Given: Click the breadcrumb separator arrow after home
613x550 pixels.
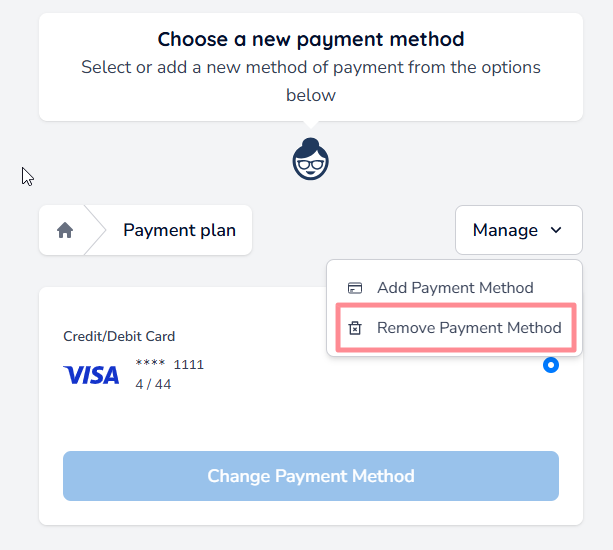Looking at the screenshot, I should (x=97, y=230).
